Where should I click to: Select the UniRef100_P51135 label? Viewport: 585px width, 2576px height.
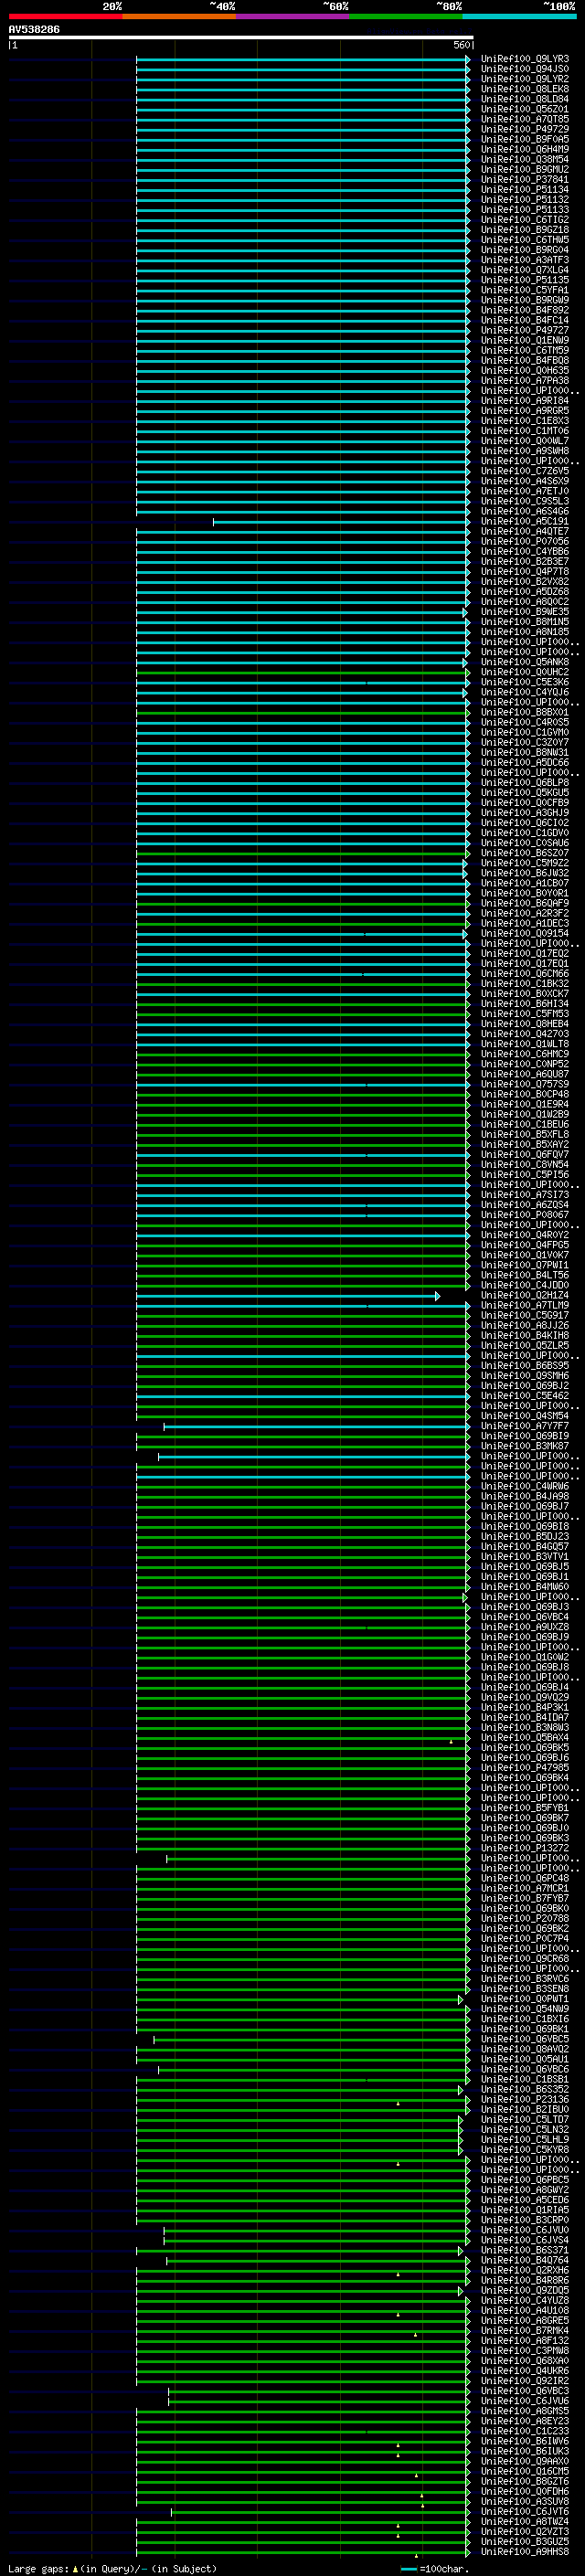[x=525, y=280]
